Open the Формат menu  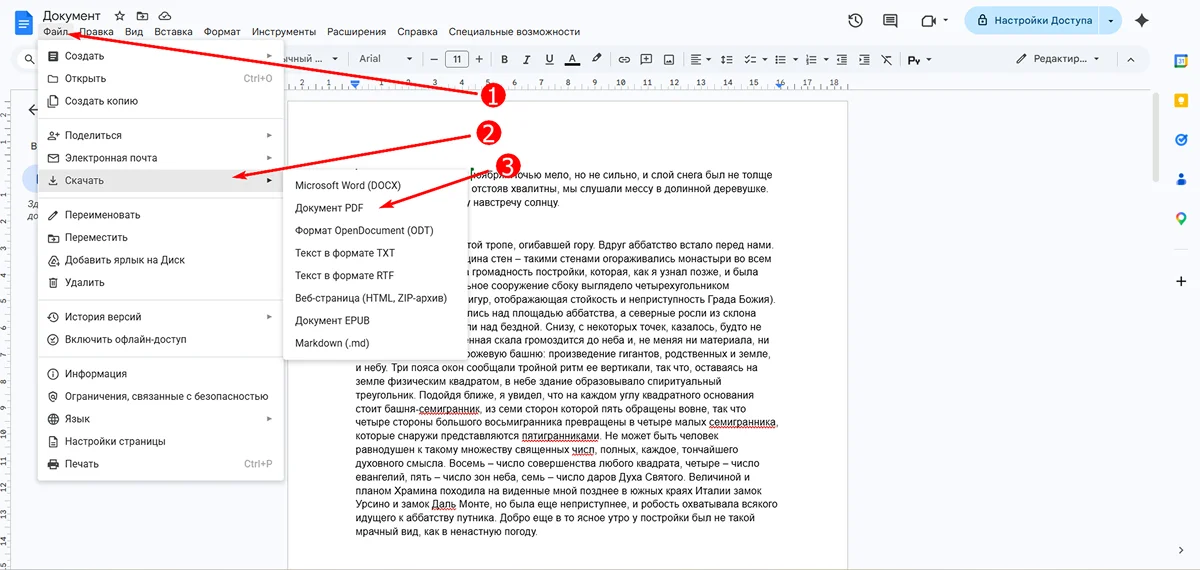[222, 32]
